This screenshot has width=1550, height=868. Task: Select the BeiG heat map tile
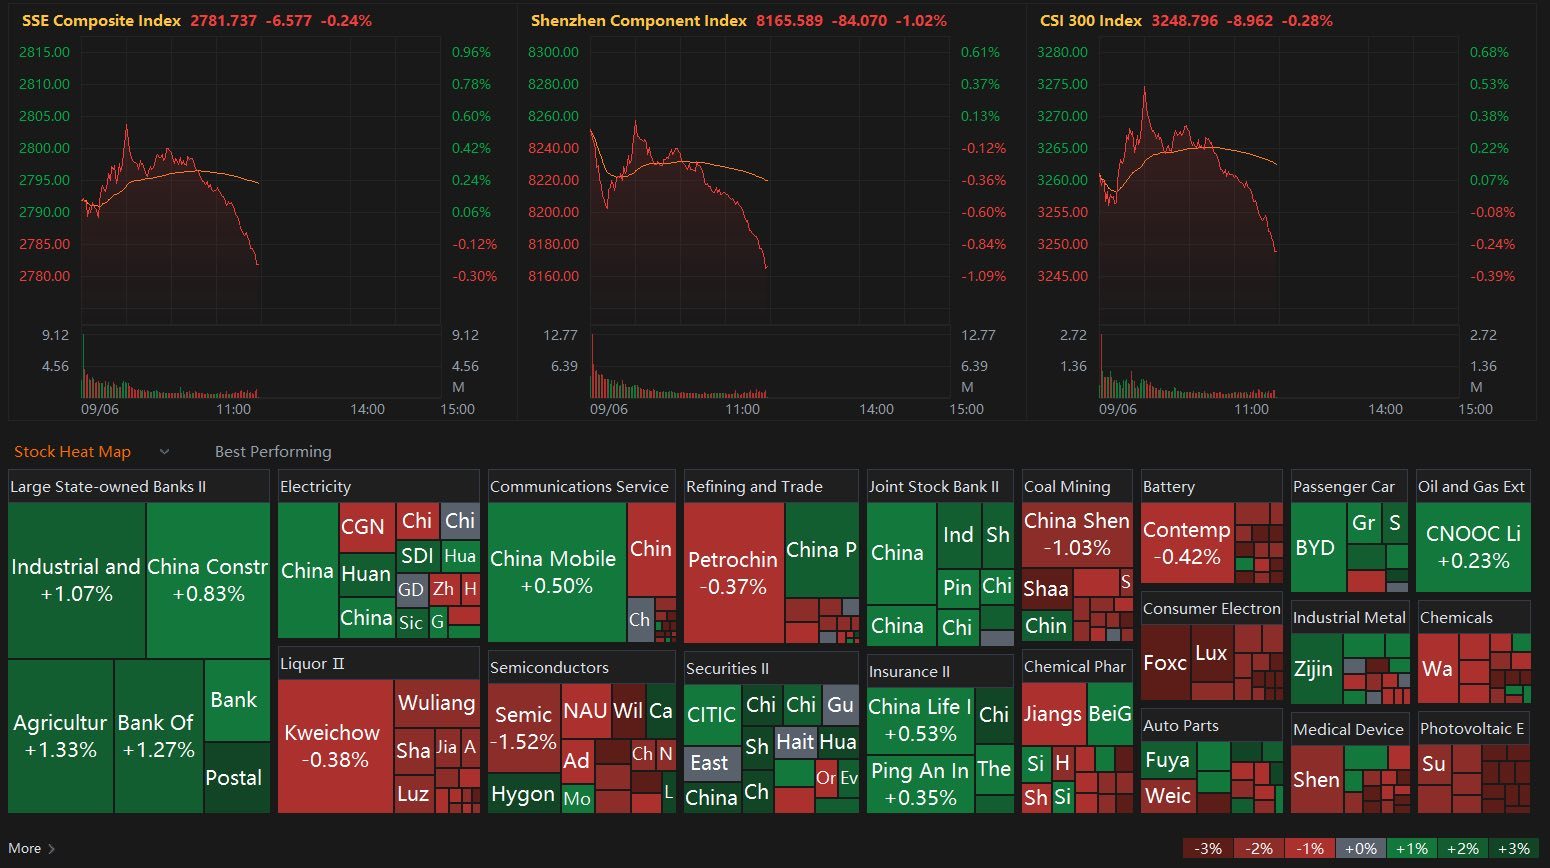click(1110, 714)
